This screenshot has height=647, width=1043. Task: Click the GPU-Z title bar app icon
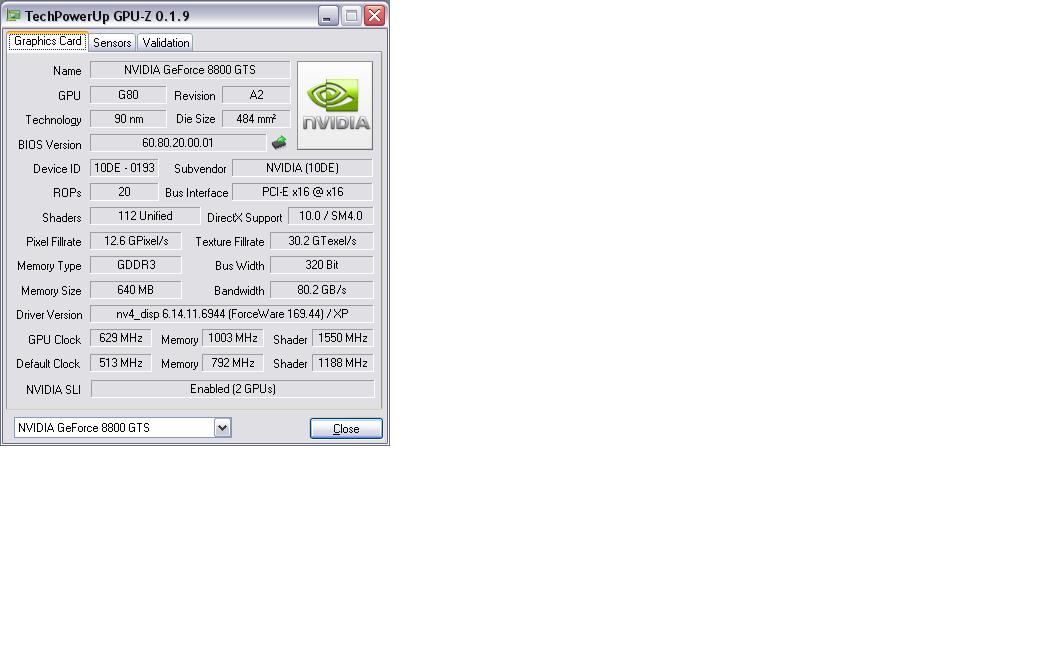(x=13, y=15)
